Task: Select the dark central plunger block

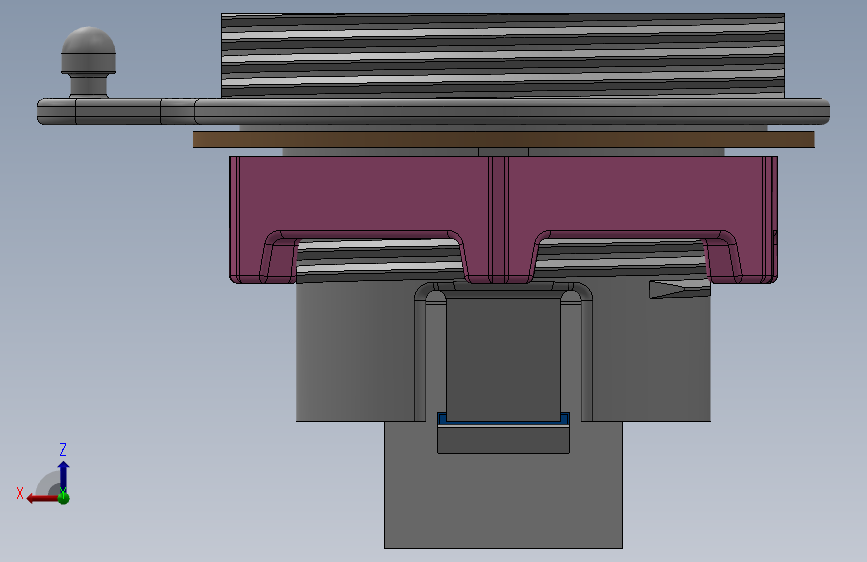Action: coord(503,360)
